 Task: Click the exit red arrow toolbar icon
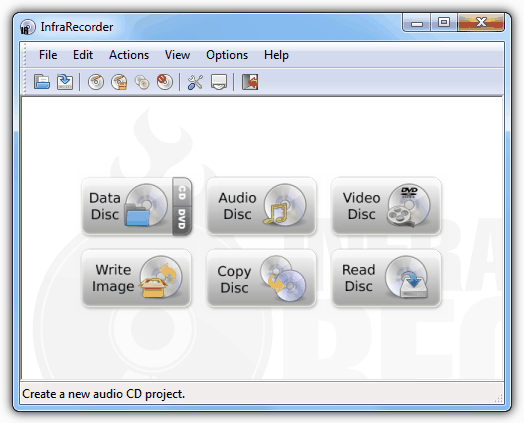[x=250, y=82]
